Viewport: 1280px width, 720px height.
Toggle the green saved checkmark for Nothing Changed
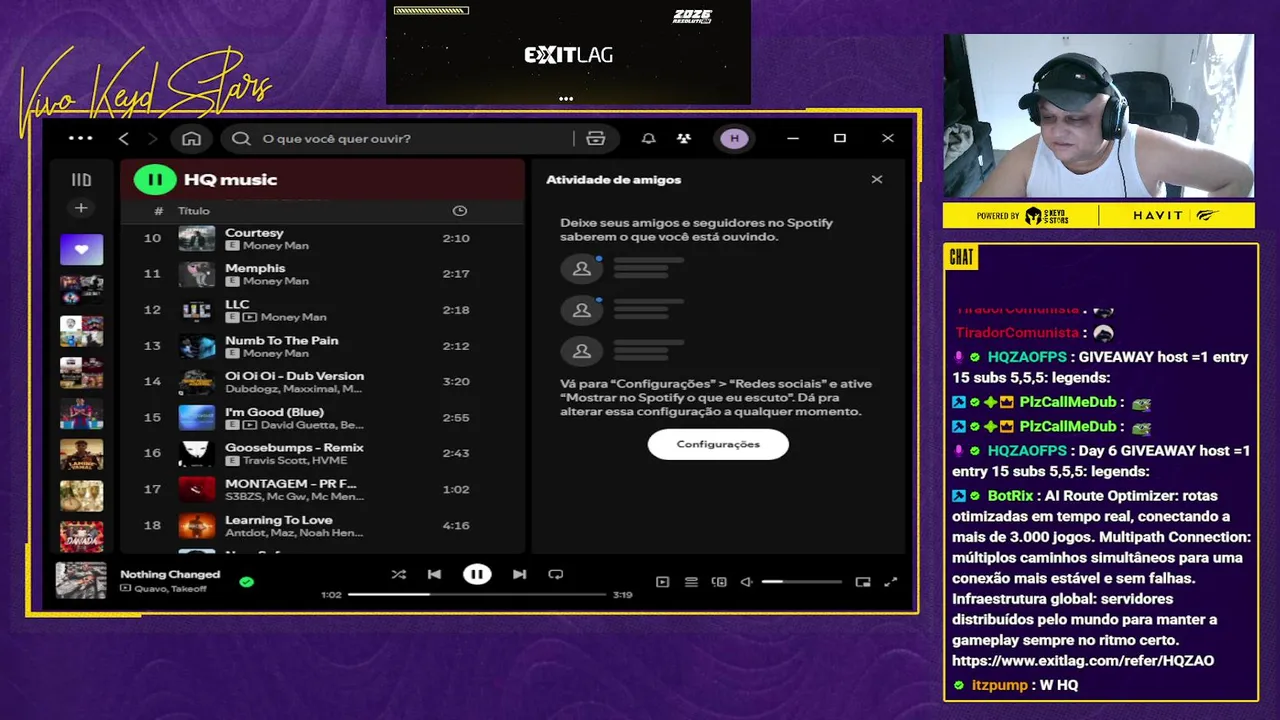247,581
